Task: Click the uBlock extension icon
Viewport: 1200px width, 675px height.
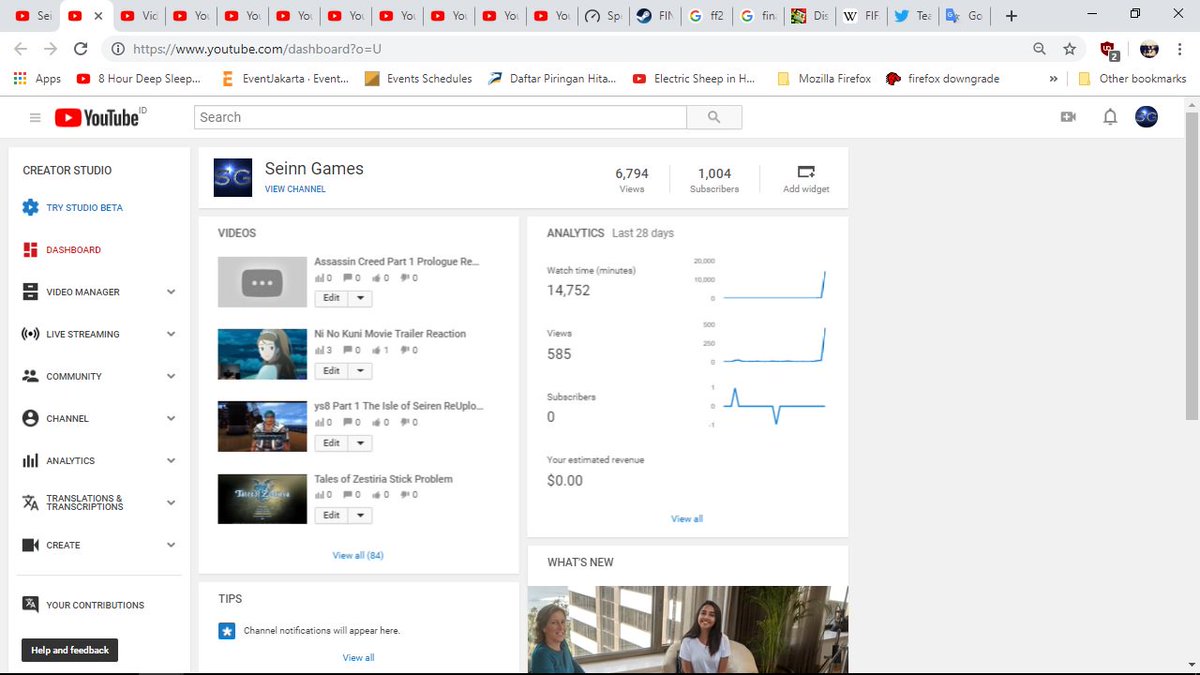Action: tap(1108, 49)
